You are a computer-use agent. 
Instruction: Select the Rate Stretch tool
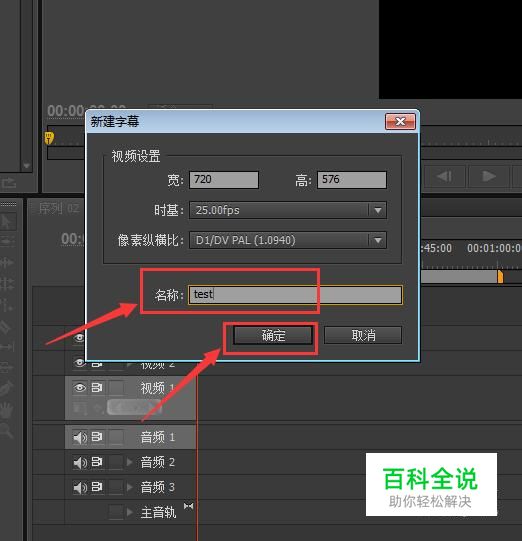pos(7,305)
